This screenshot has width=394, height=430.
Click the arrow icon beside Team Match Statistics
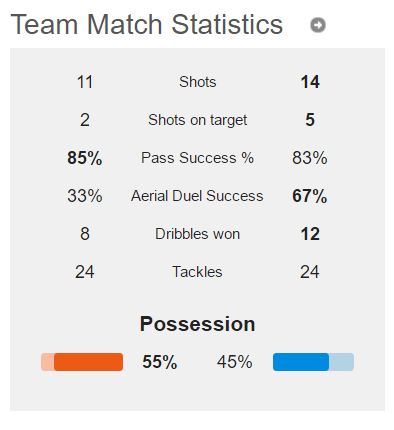tap(318, 25)
